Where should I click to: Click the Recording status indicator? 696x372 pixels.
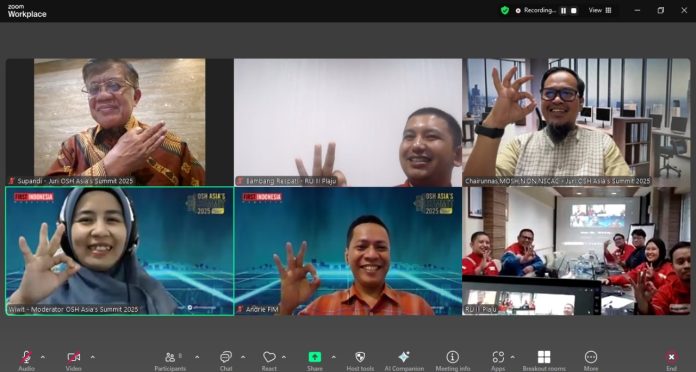tap(535, 10)
